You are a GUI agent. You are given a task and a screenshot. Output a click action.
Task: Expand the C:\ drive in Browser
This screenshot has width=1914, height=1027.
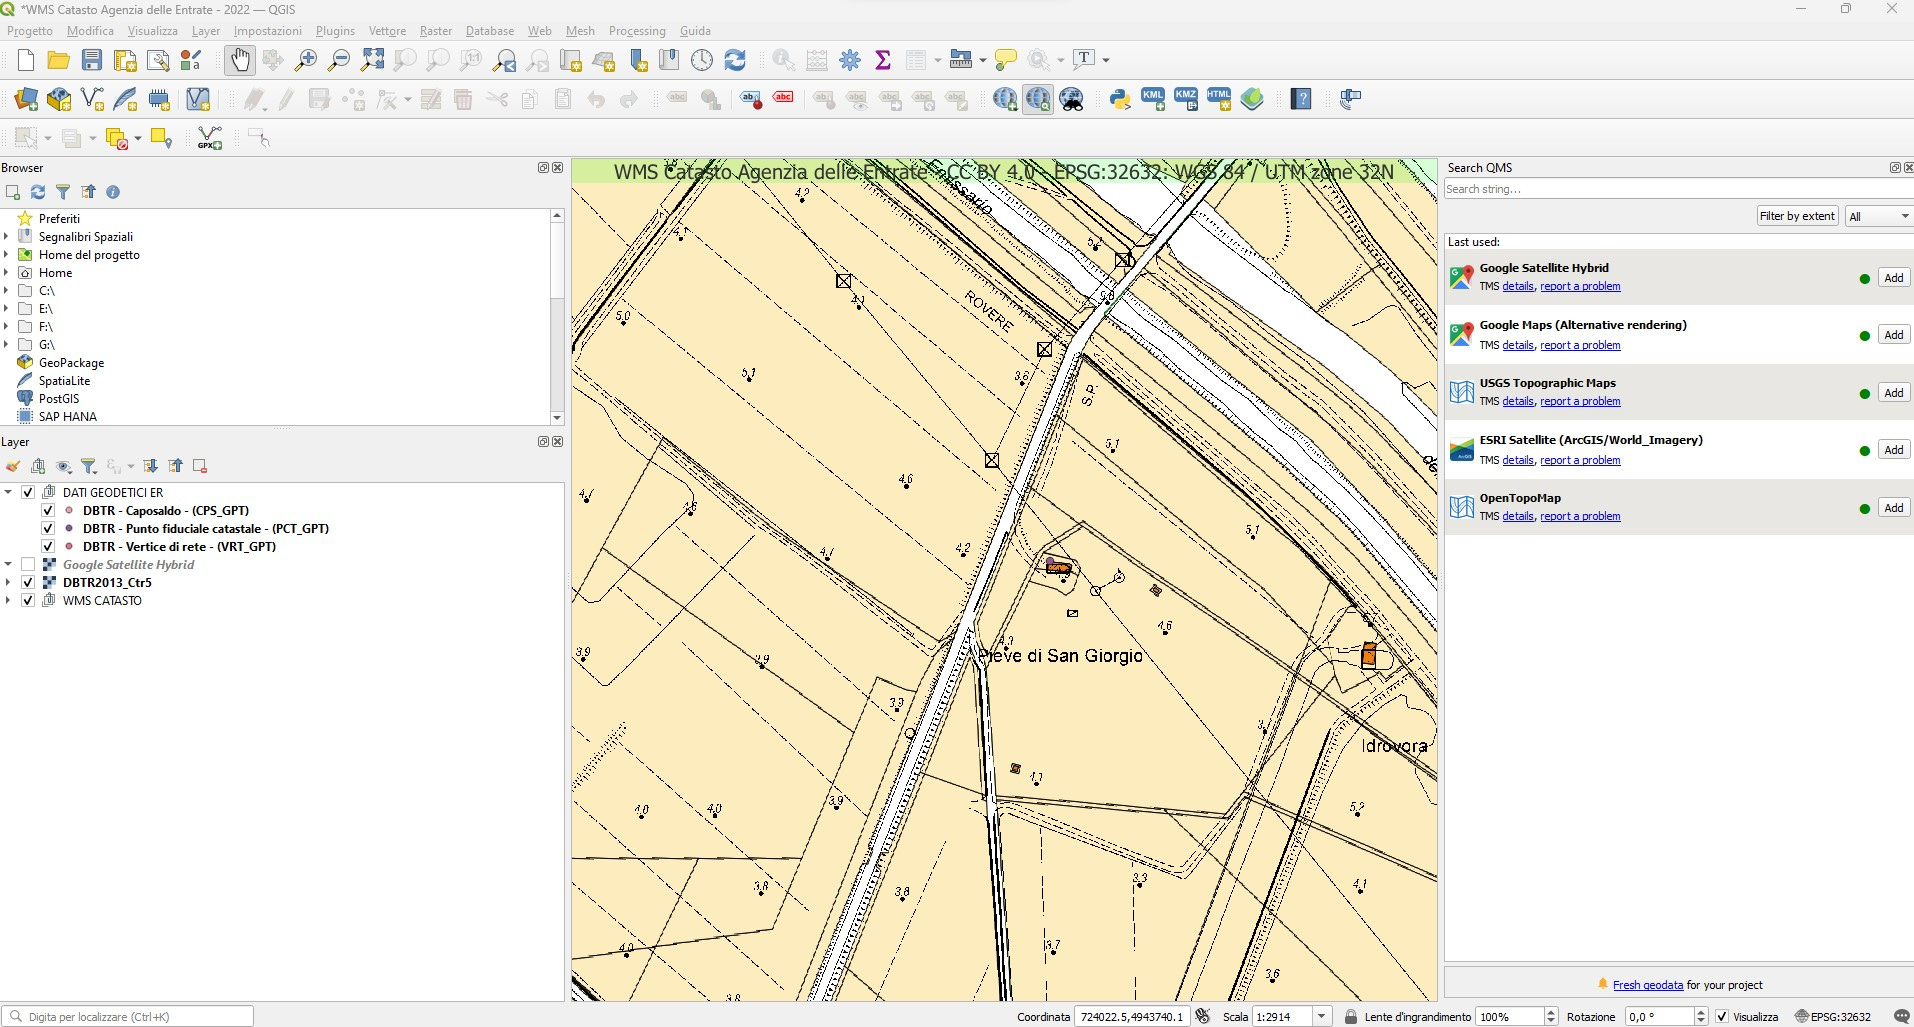[6, 290]
